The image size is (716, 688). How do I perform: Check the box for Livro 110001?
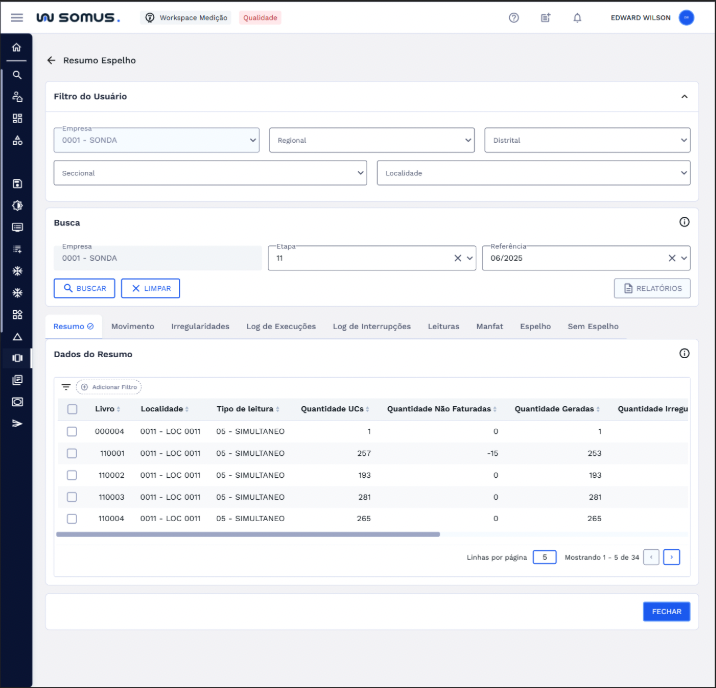click(x=72, y=453)
